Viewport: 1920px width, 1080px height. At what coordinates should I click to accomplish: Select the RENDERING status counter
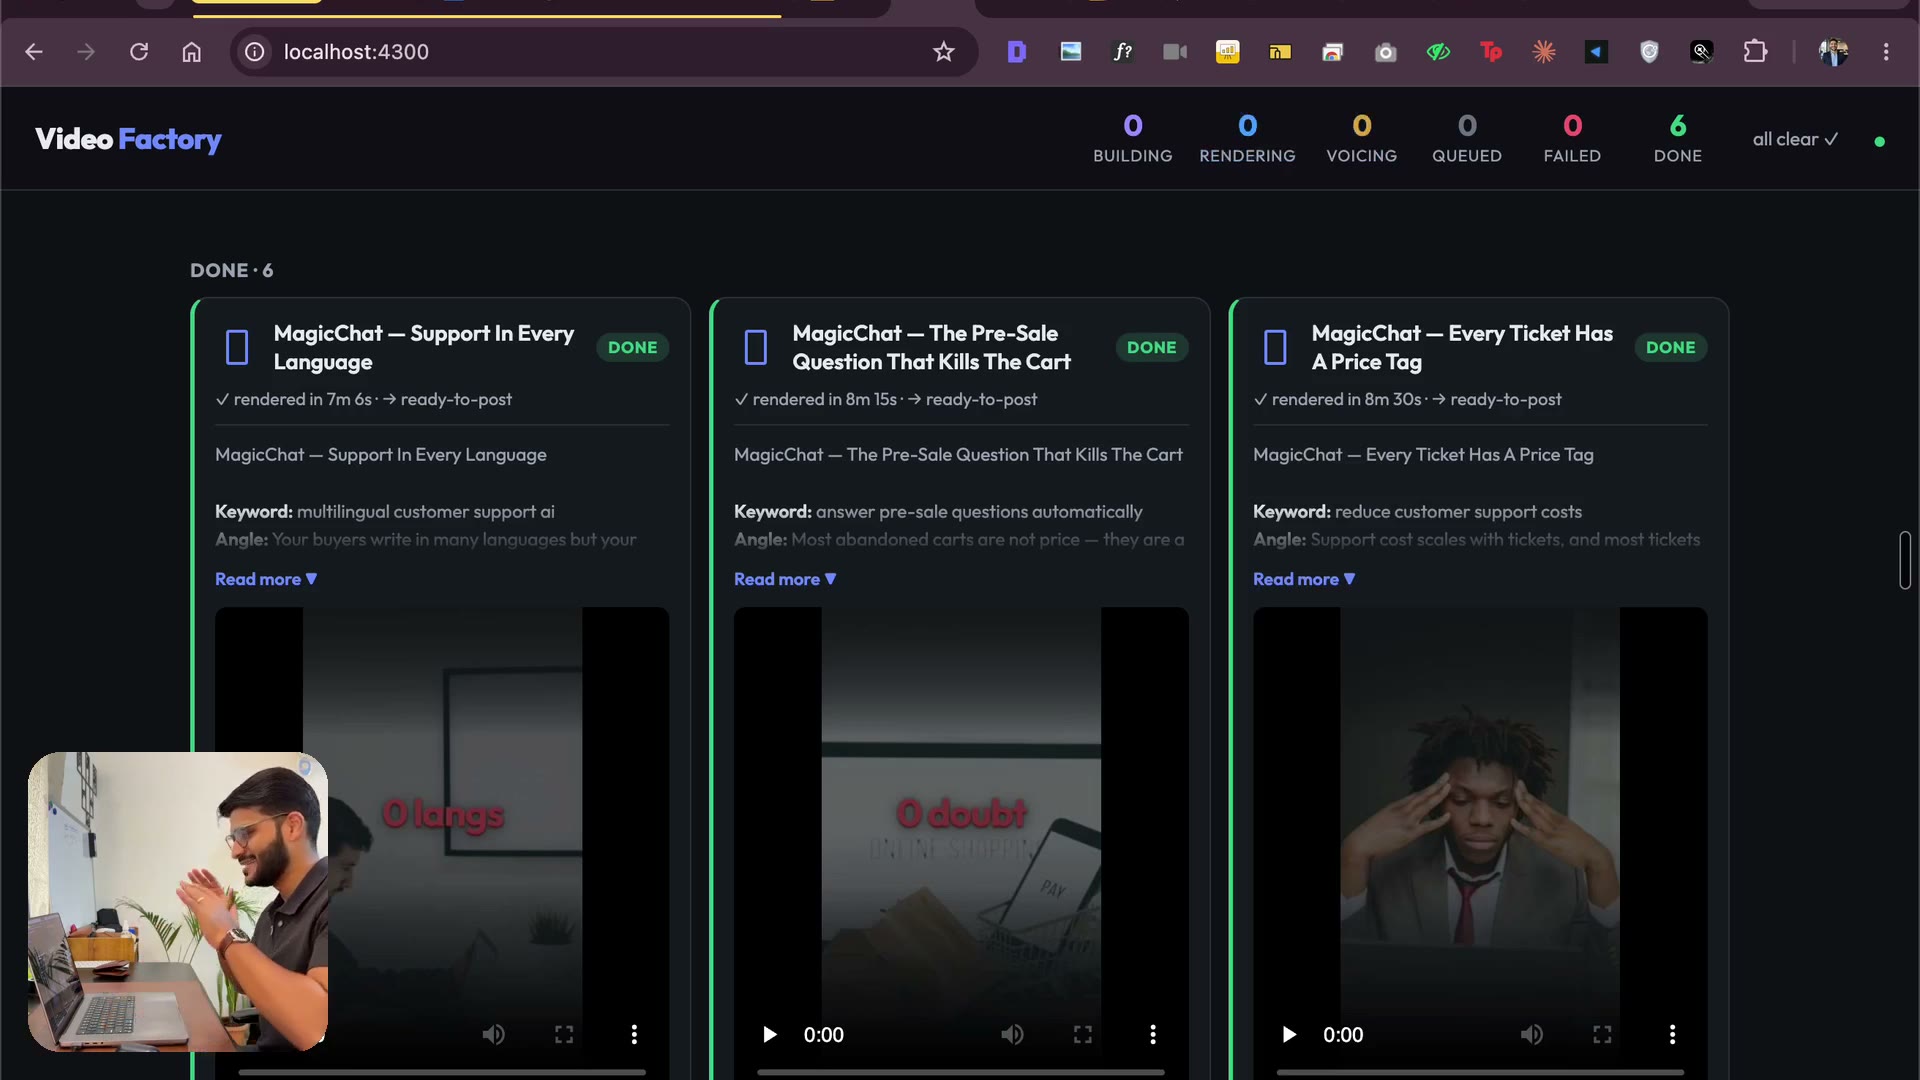tap(1247, 139)
